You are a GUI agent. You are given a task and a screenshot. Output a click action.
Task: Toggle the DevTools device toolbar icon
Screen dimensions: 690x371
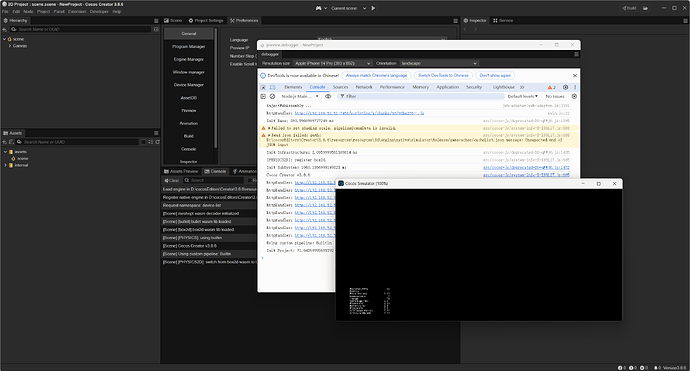(x=272, y=87)
